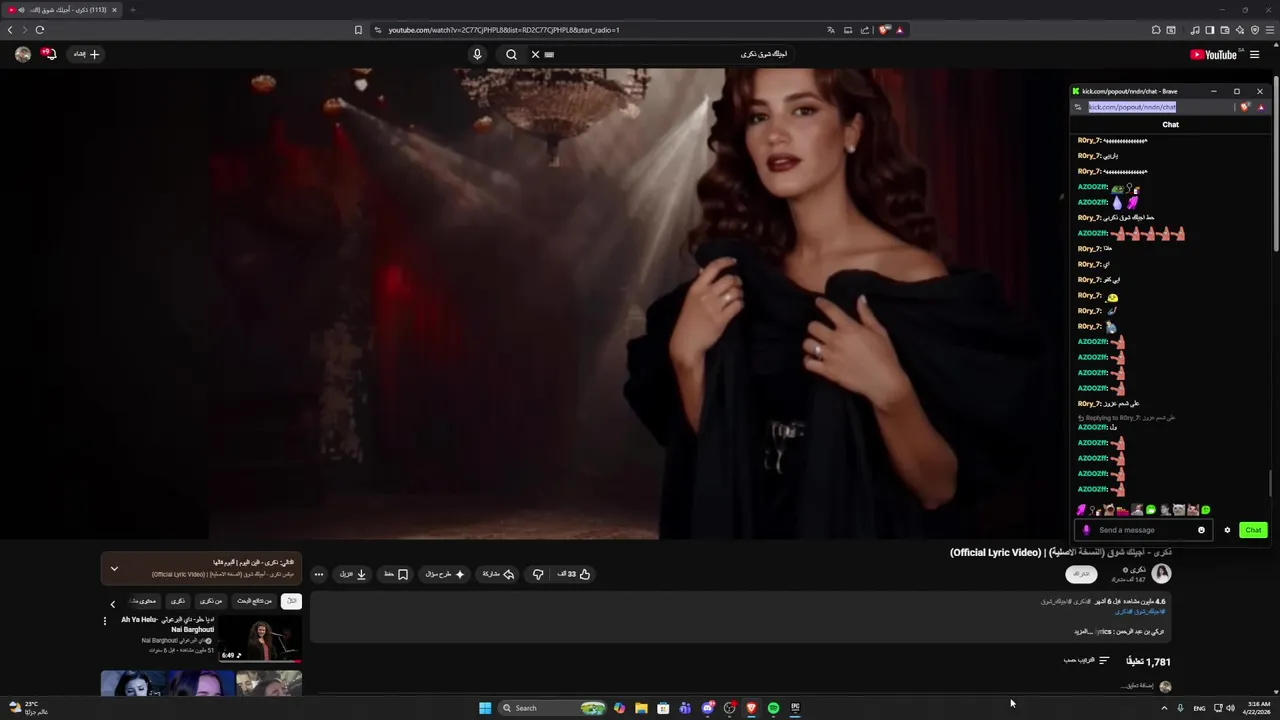The image size is (1280, 720).
Task: Select the 'من نتائج البحث' filter chip
Action: click(x=254, y=601)
